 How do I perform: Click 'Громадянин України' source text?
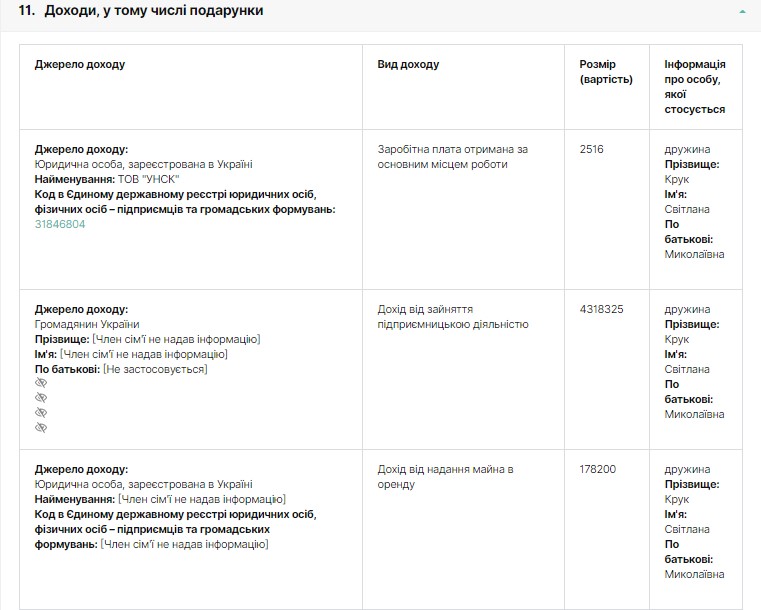tap(87, 324)
